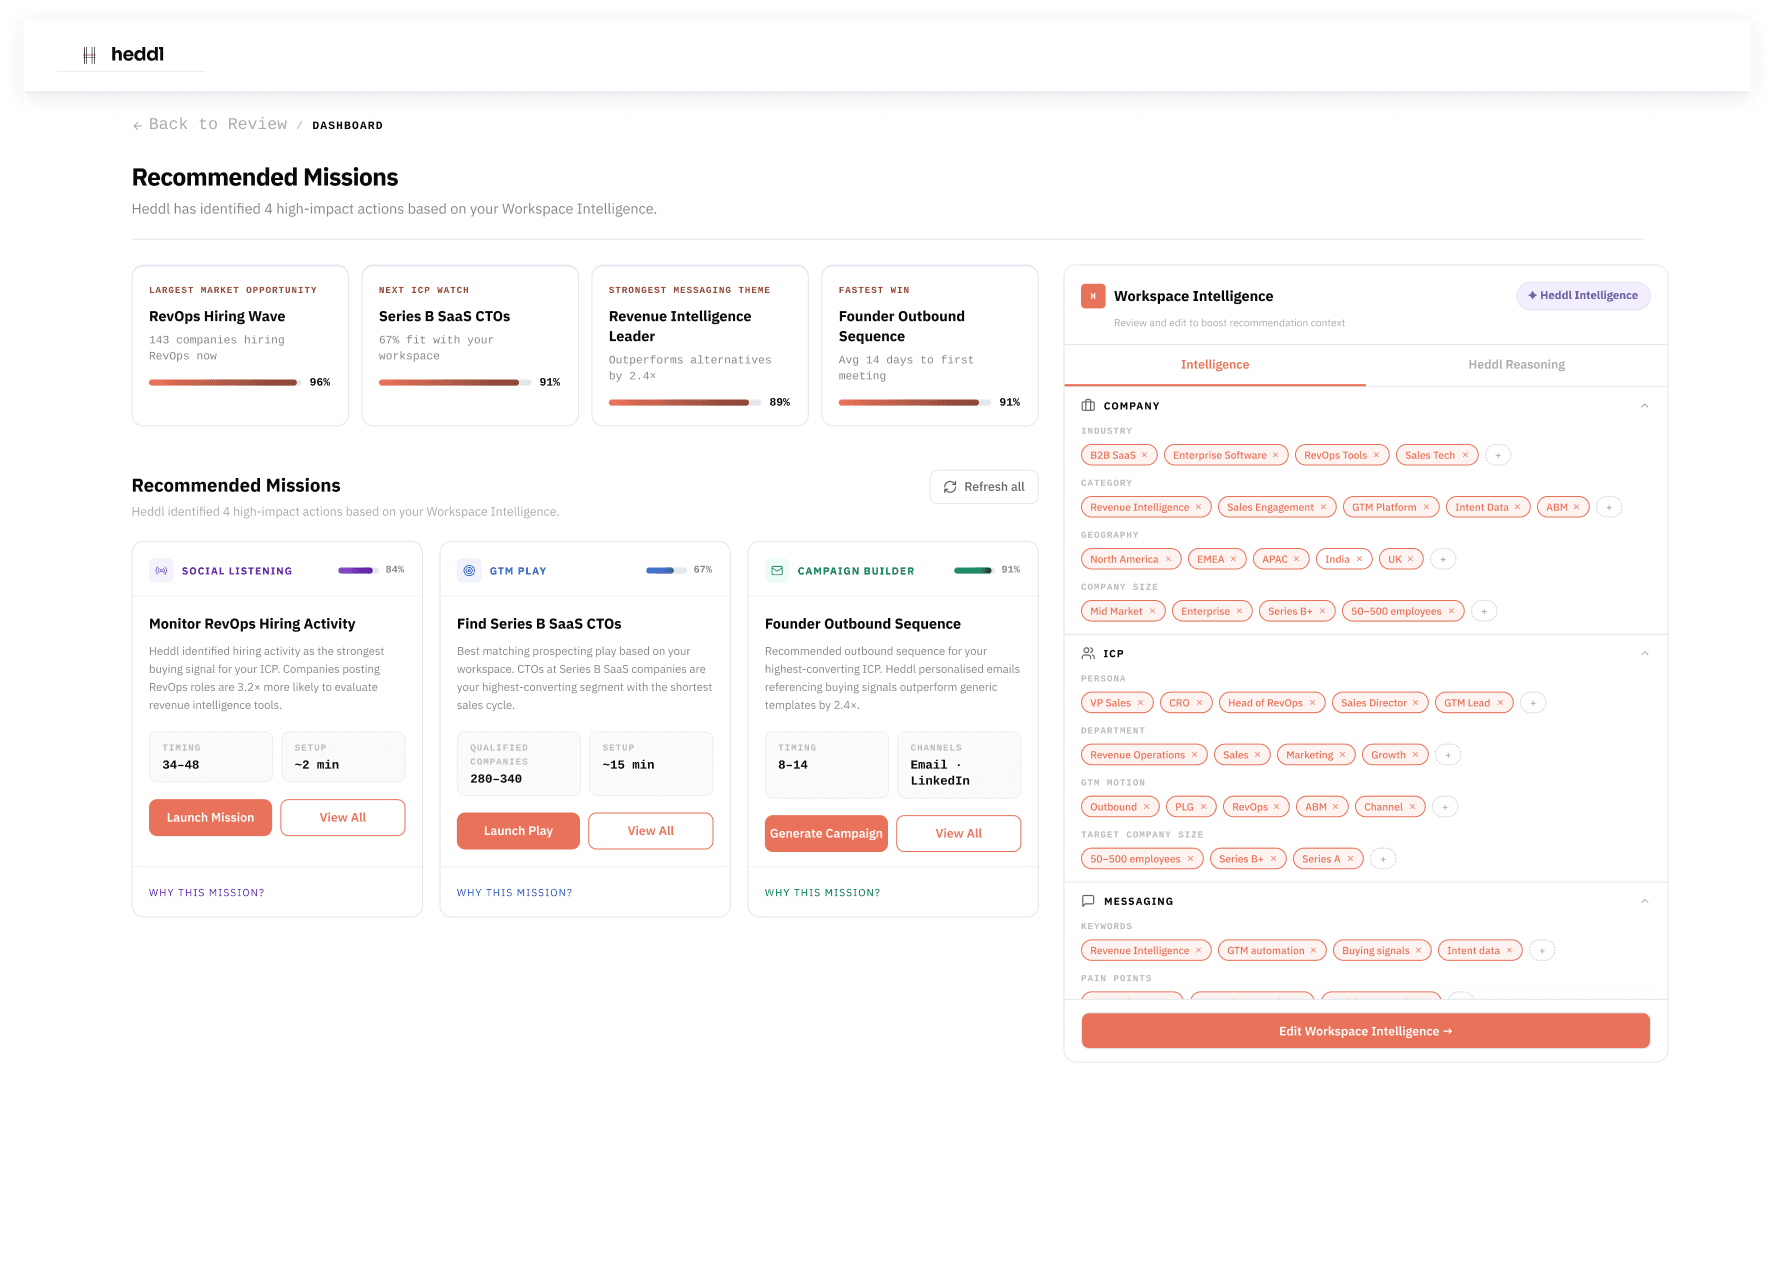Screen dimensions: 1776x1282
Task: Add a new keyword tag
Action: pyautogui.click(x=1542, y=951)
